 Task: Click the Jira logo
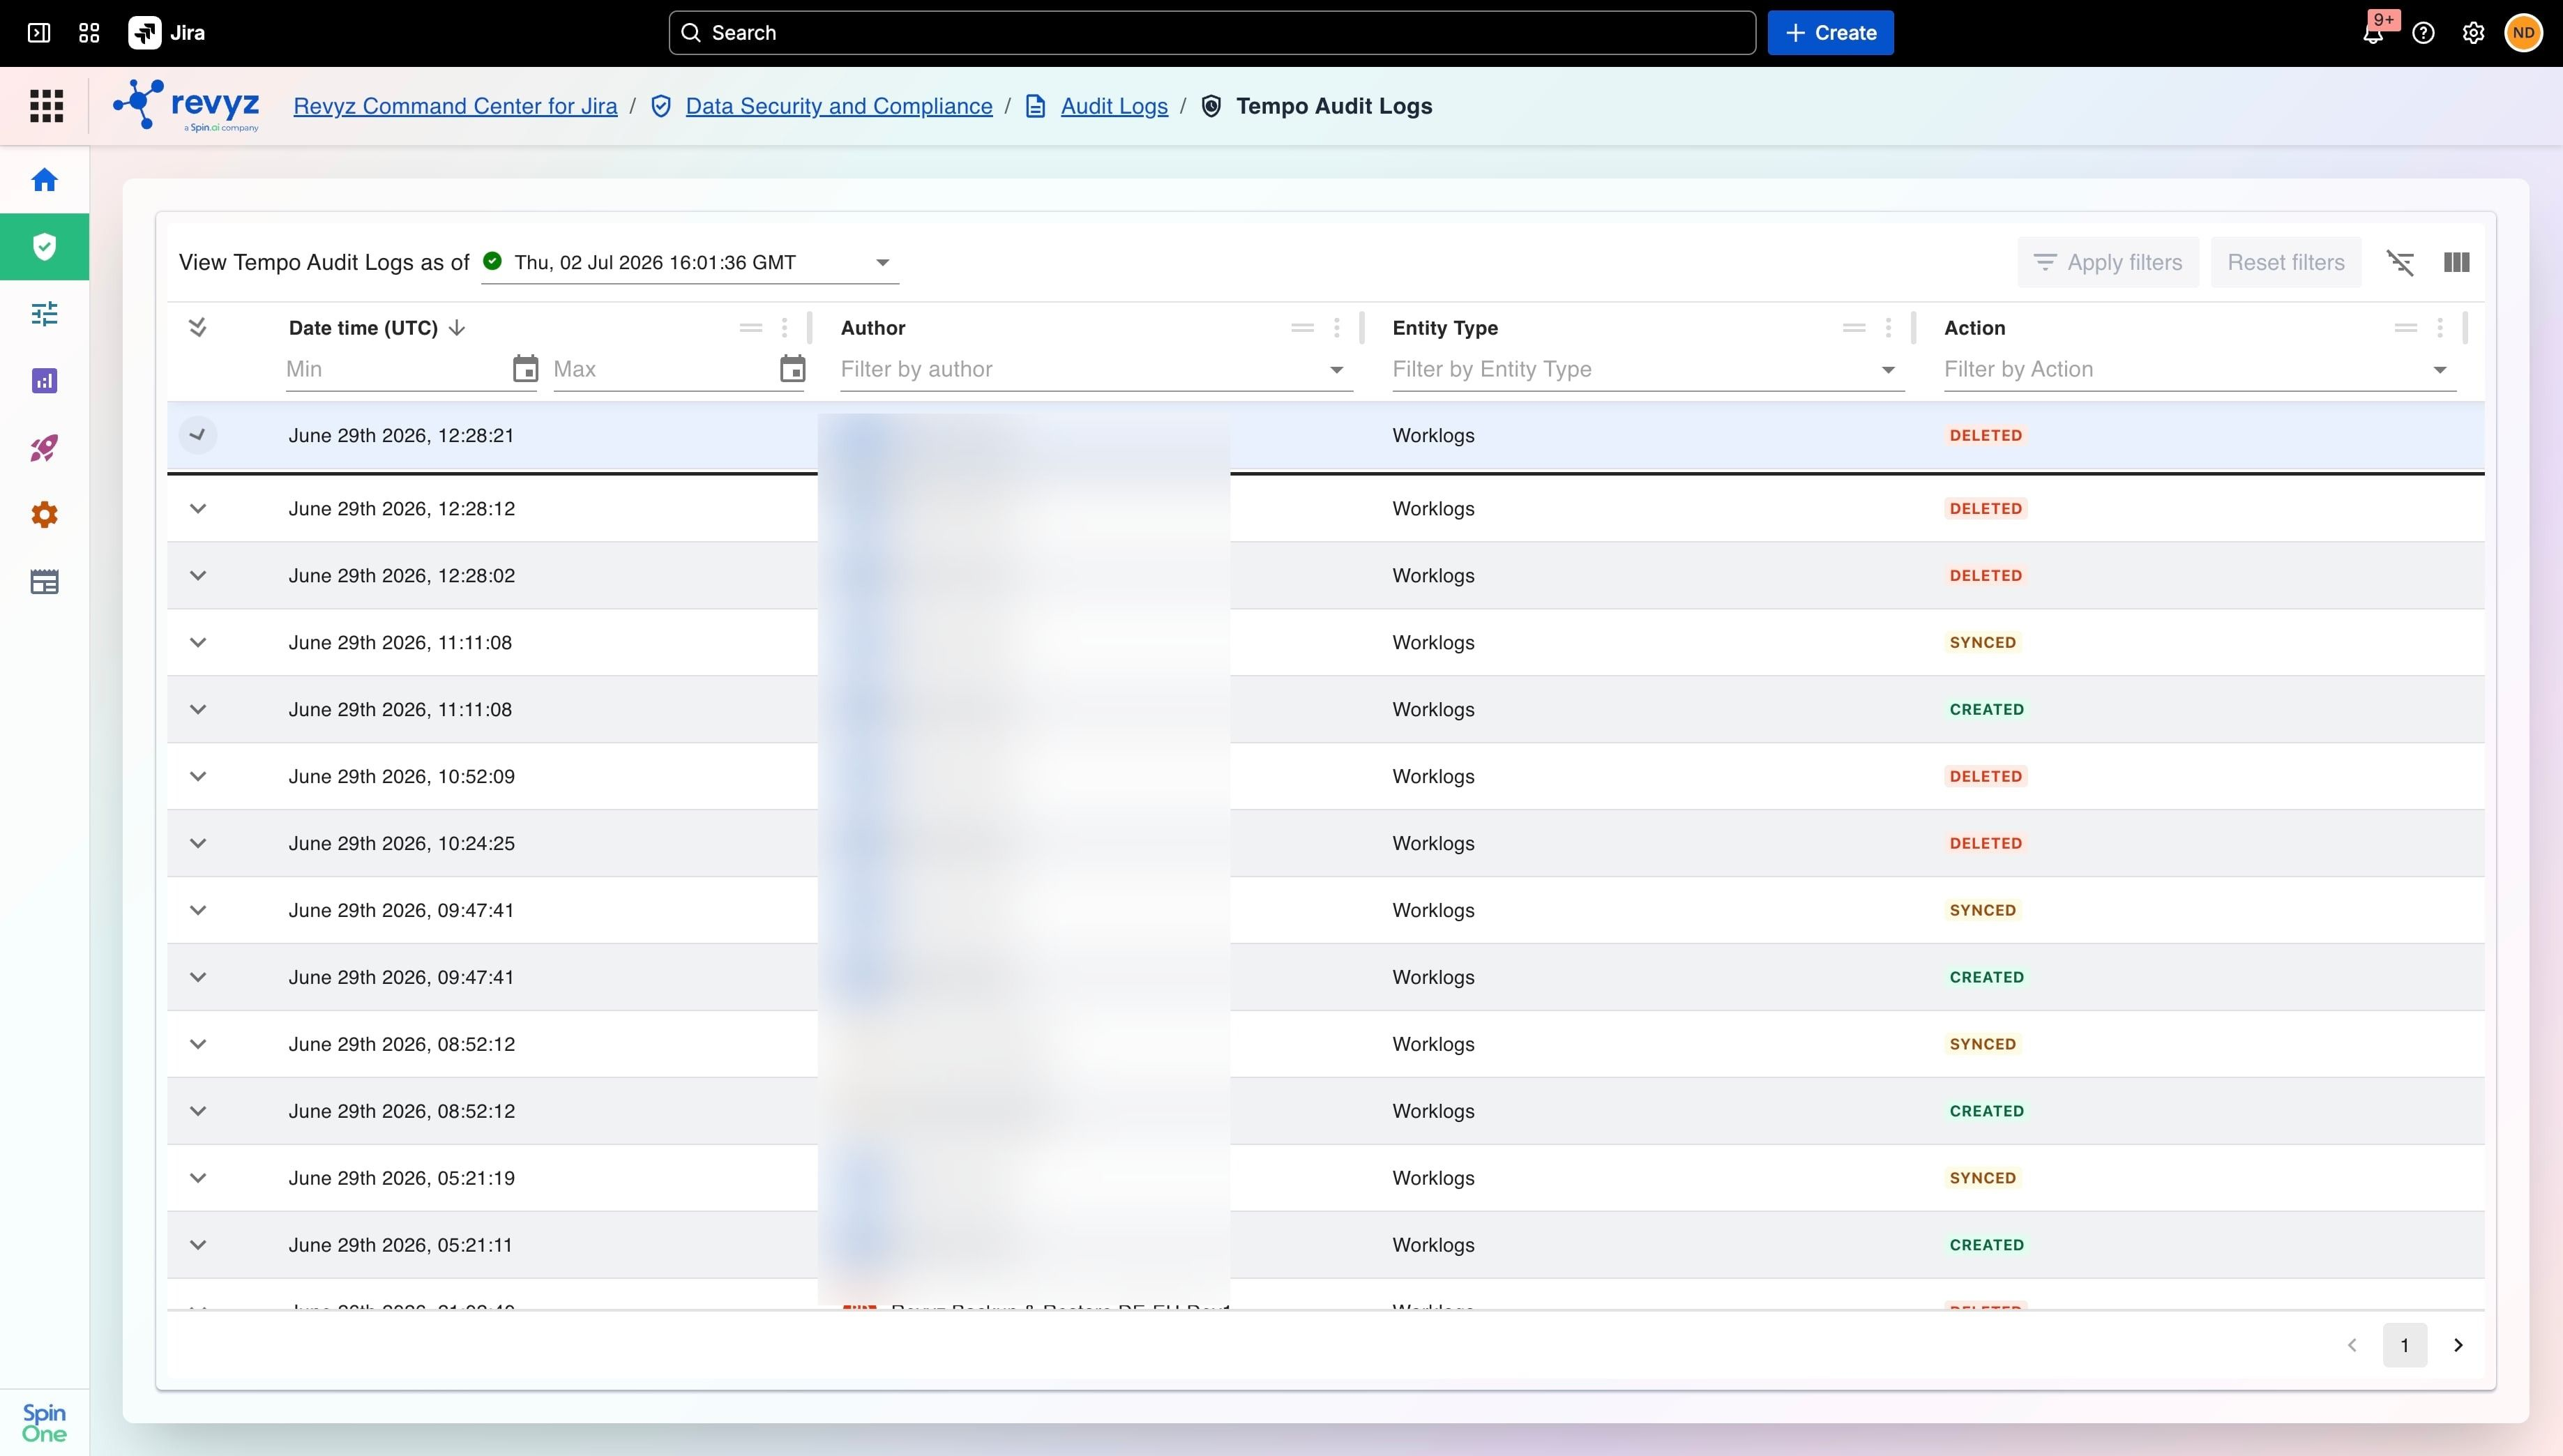tap(167, 33)
